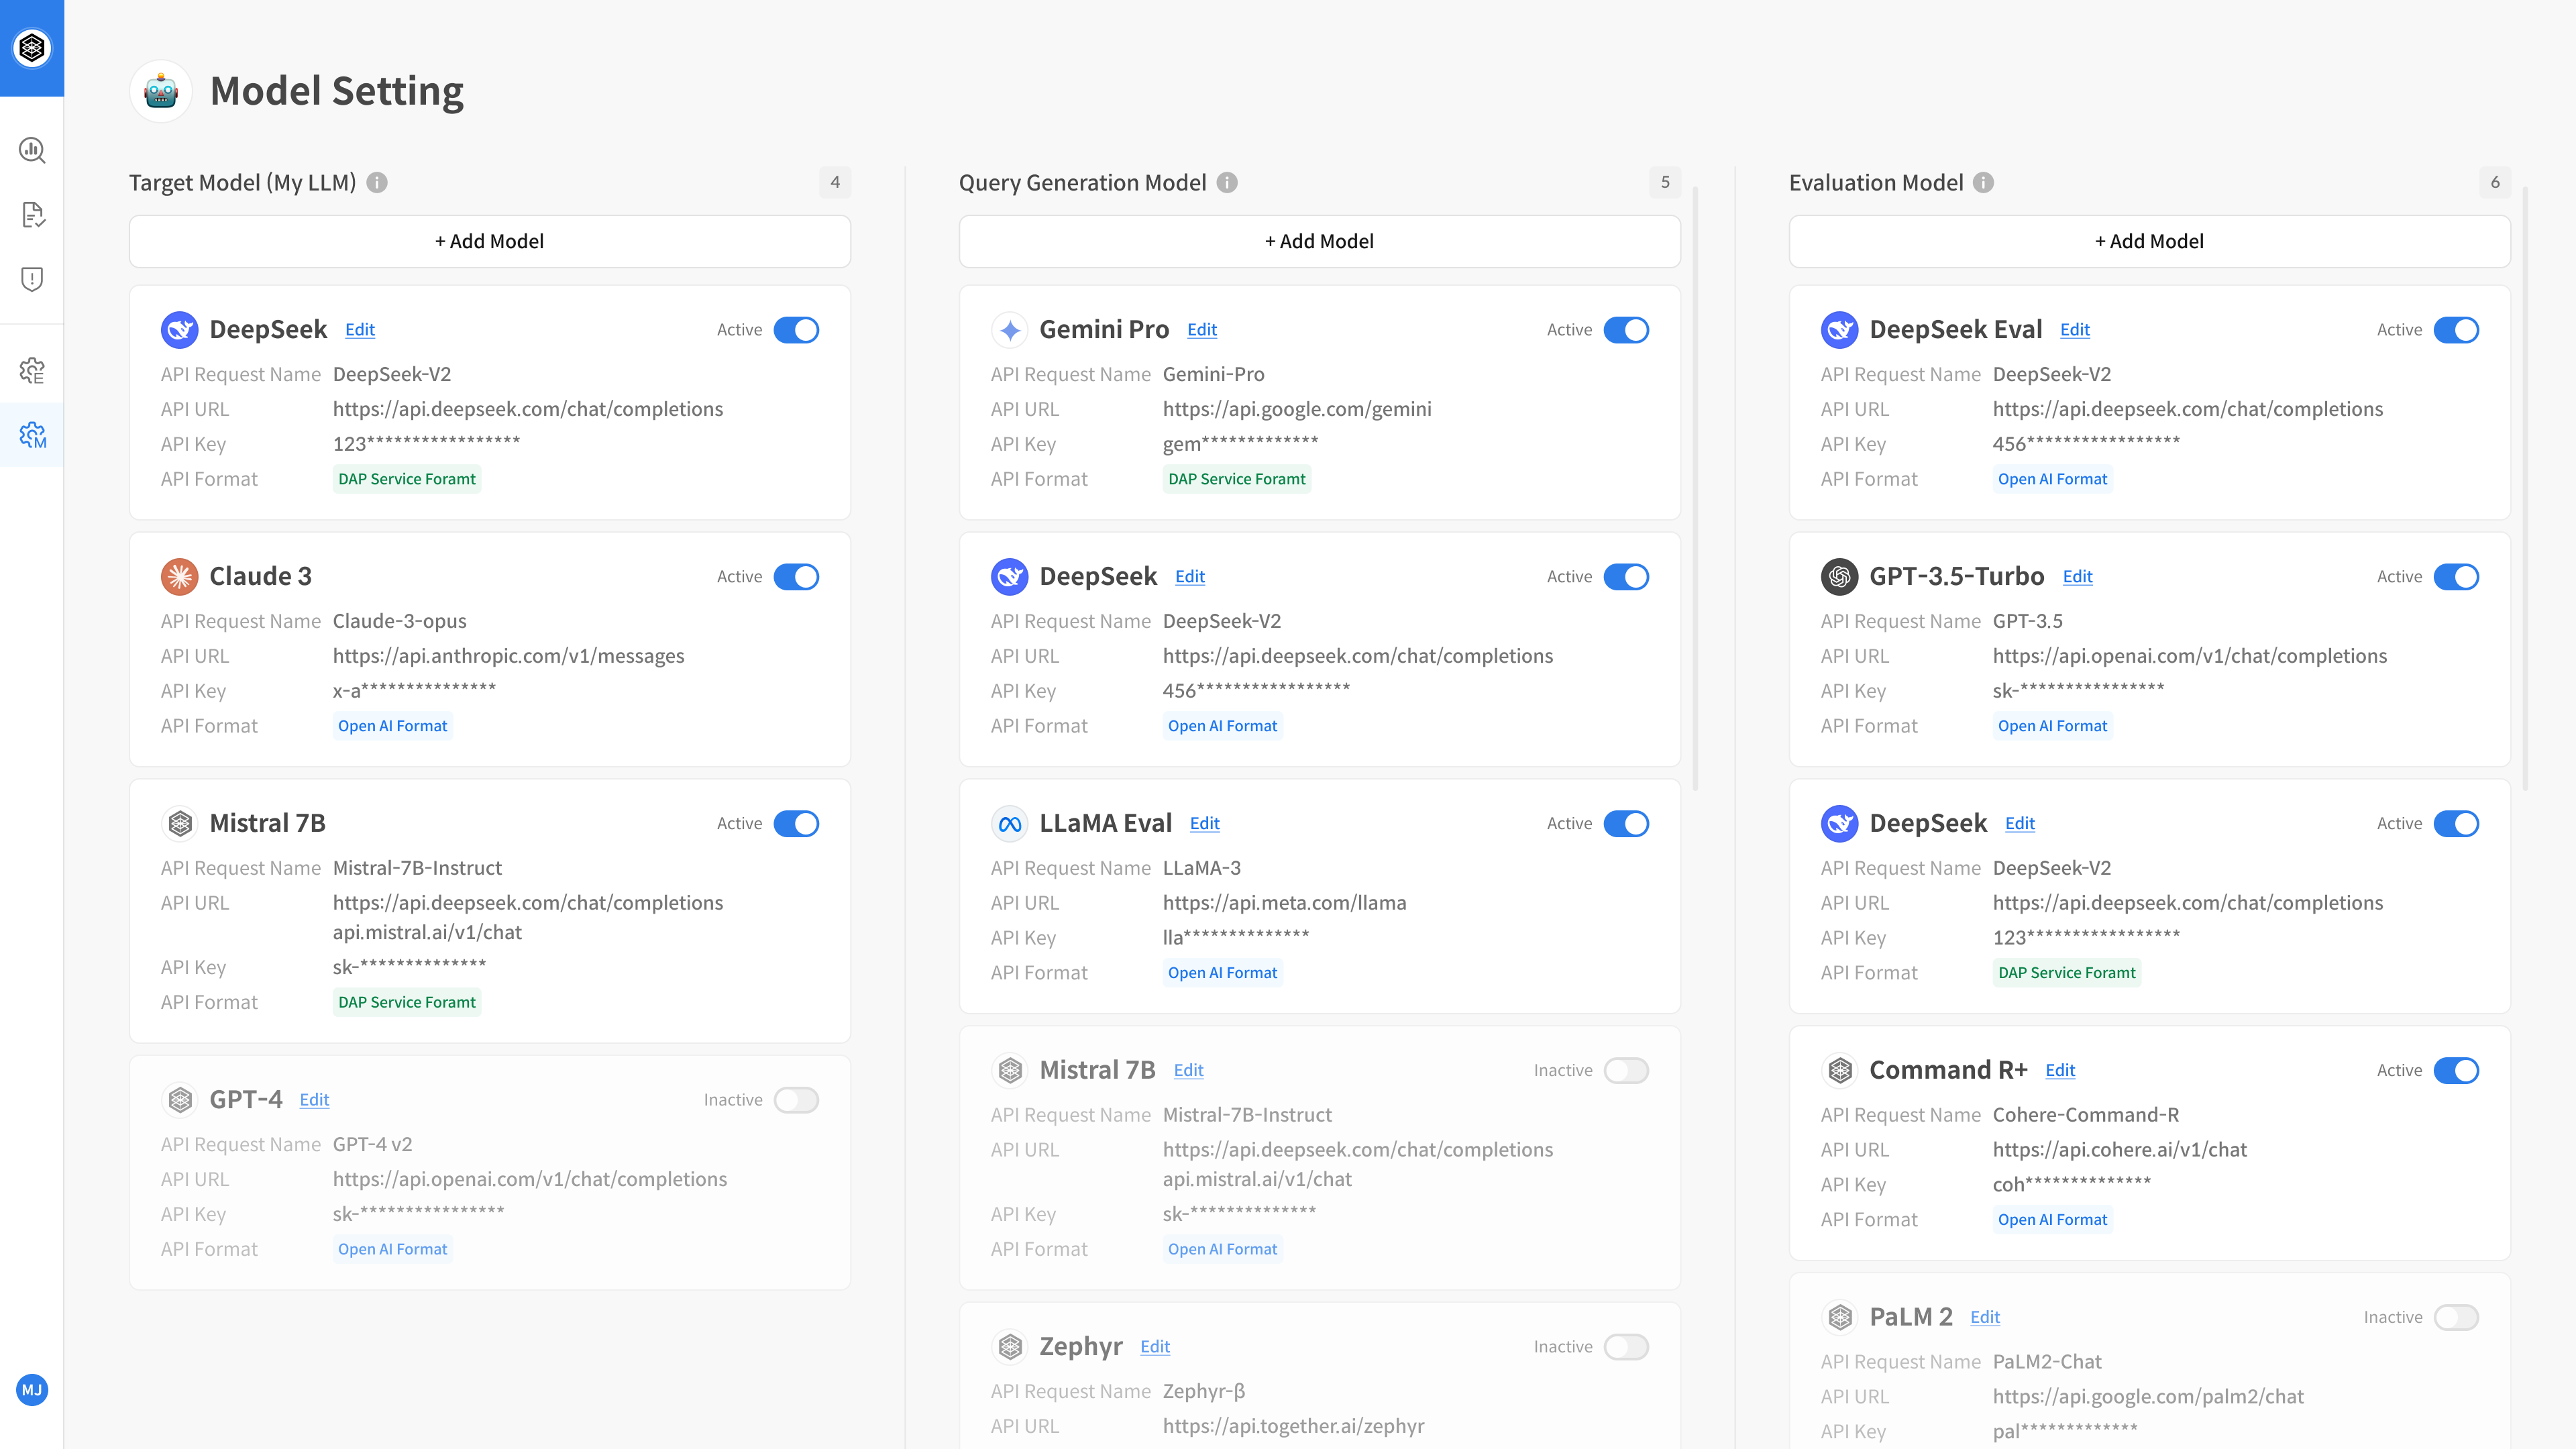
Task: Click the DAP Service Foramt tag on Gemini Pro
Action: [x=1237, y=479]
